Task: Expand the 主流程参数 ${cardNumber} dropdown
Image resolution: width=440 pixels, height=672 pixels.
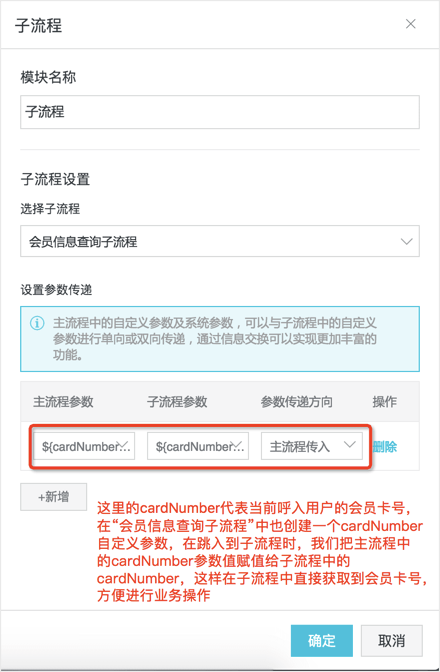Action: (x=84, y=446)
